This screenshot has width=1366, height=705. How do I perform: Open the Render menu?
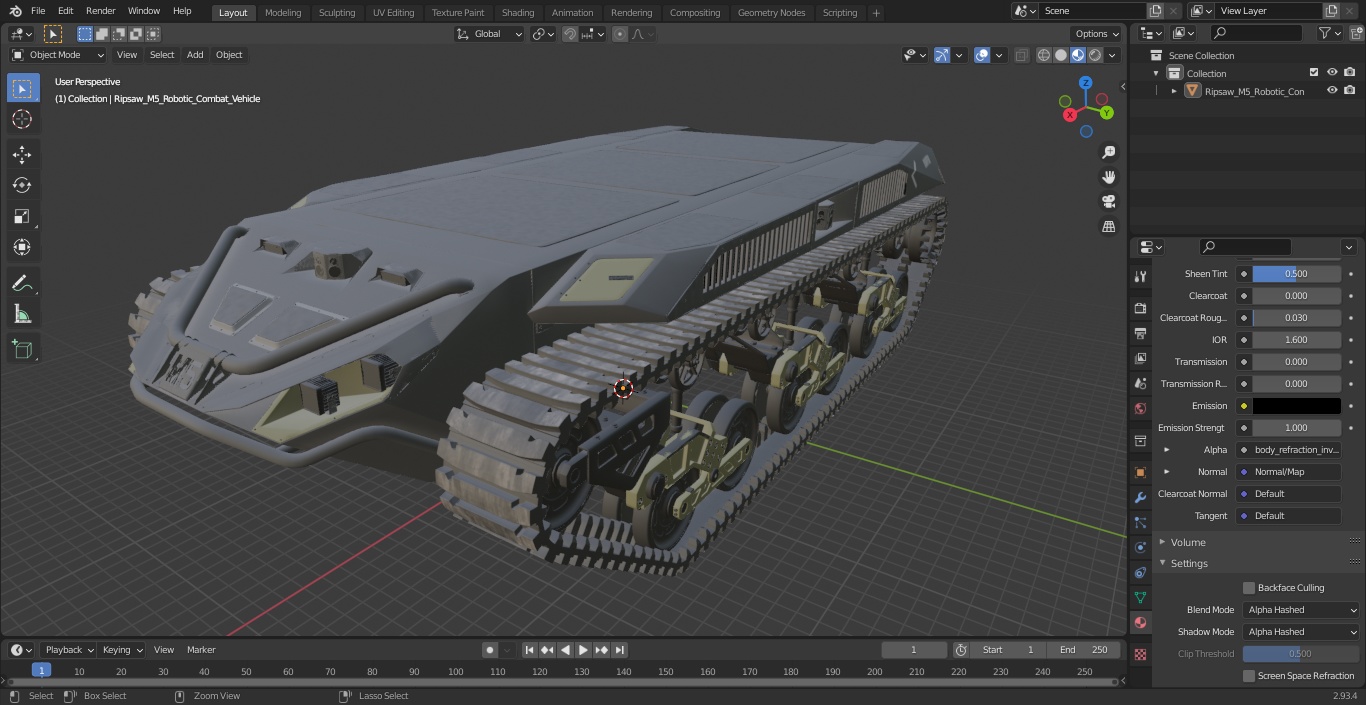100,11
